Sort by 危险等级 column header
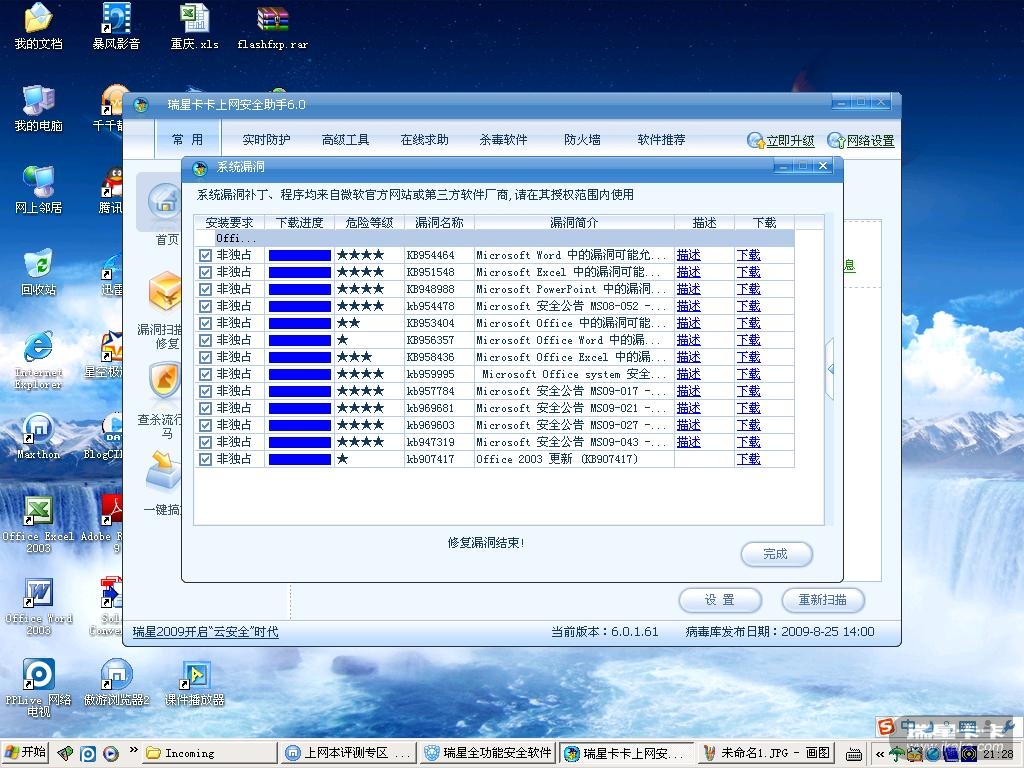This screenshot has height=768, width=1024. pos(369,222)
